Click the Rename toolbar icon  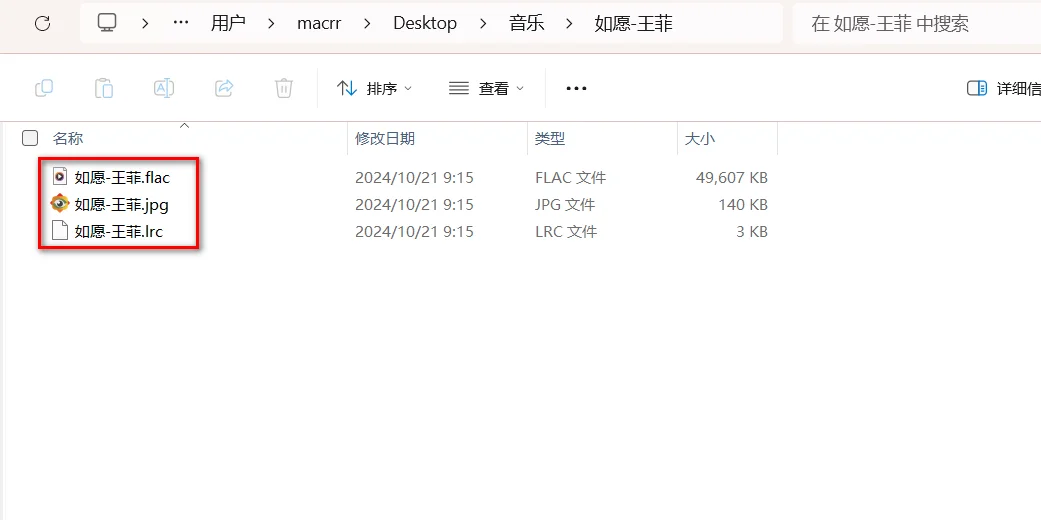(x=164, y=88)
